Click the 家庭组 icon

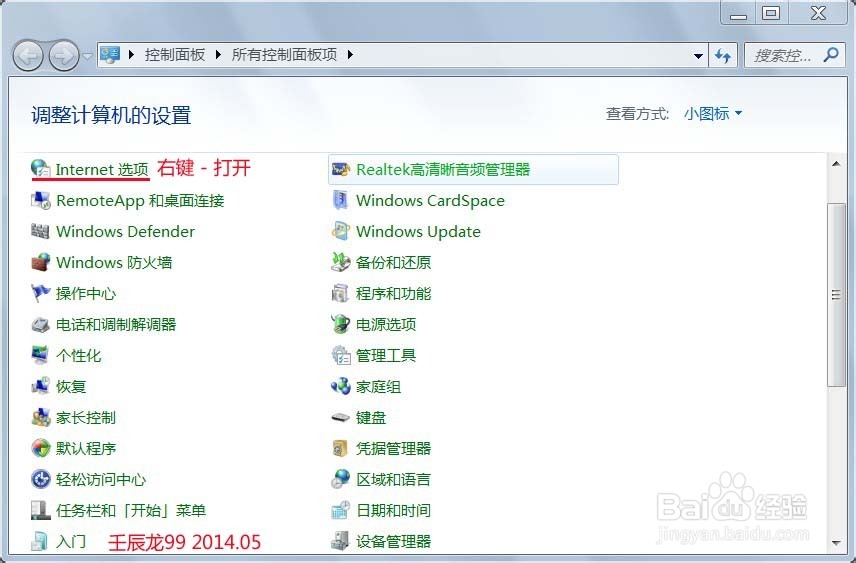[x=341, y=387]
